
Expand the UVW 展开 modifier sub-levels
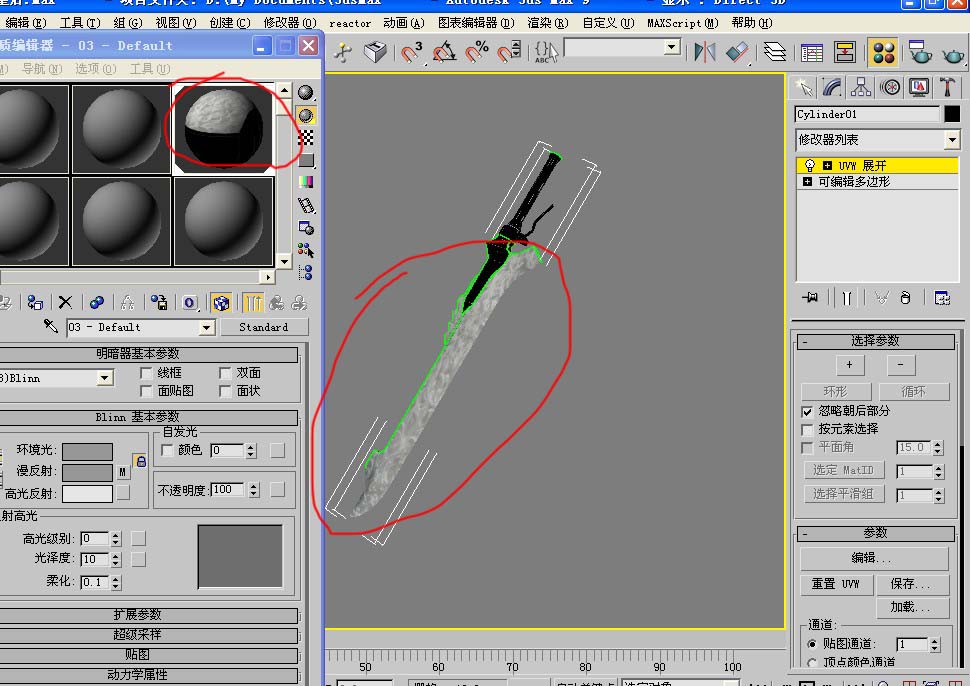point(827,165)
